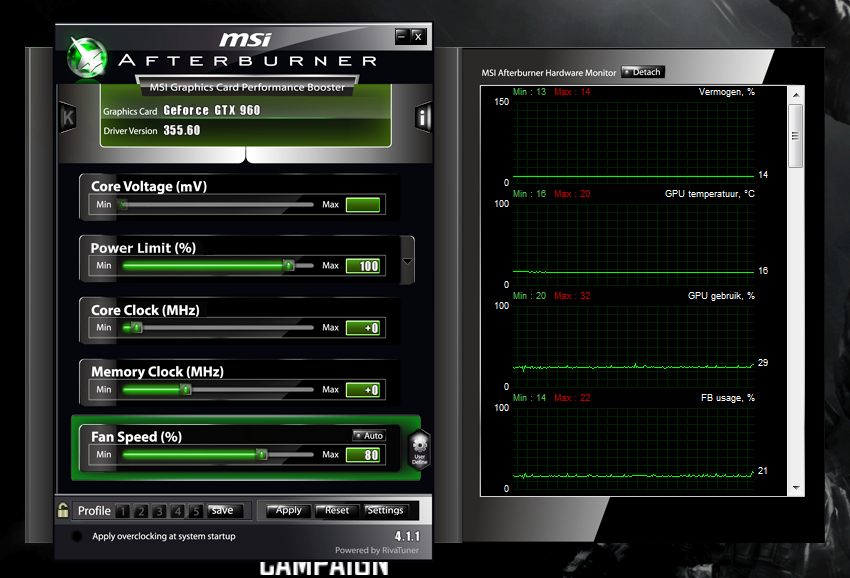Click the Fan Speed slider handle
The width and height of the screenshot is (850, 578).
click(x=262, y=454)
